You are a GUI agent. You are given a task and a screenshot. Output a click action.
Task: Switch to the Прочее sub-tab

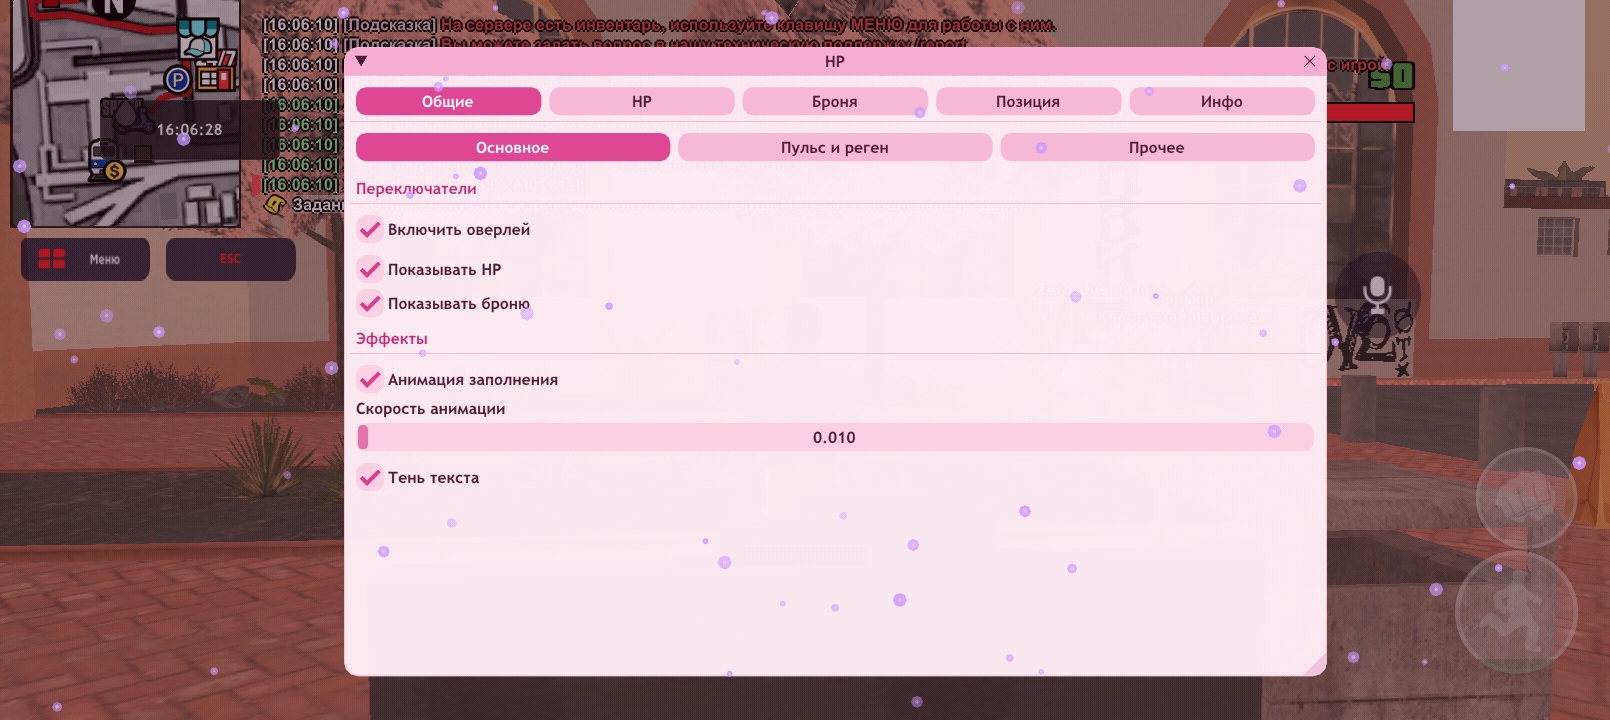coord(1157,147)
